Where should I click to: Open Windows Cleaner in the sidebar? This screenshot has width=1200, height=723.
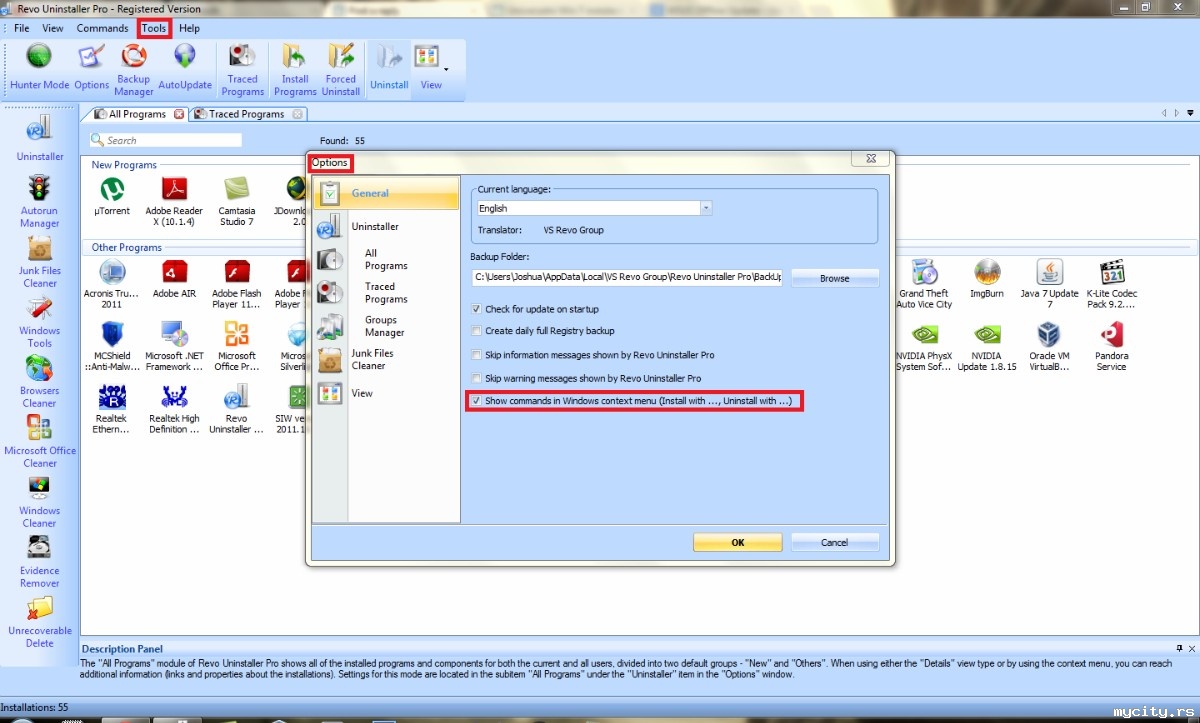pos(40,502)
